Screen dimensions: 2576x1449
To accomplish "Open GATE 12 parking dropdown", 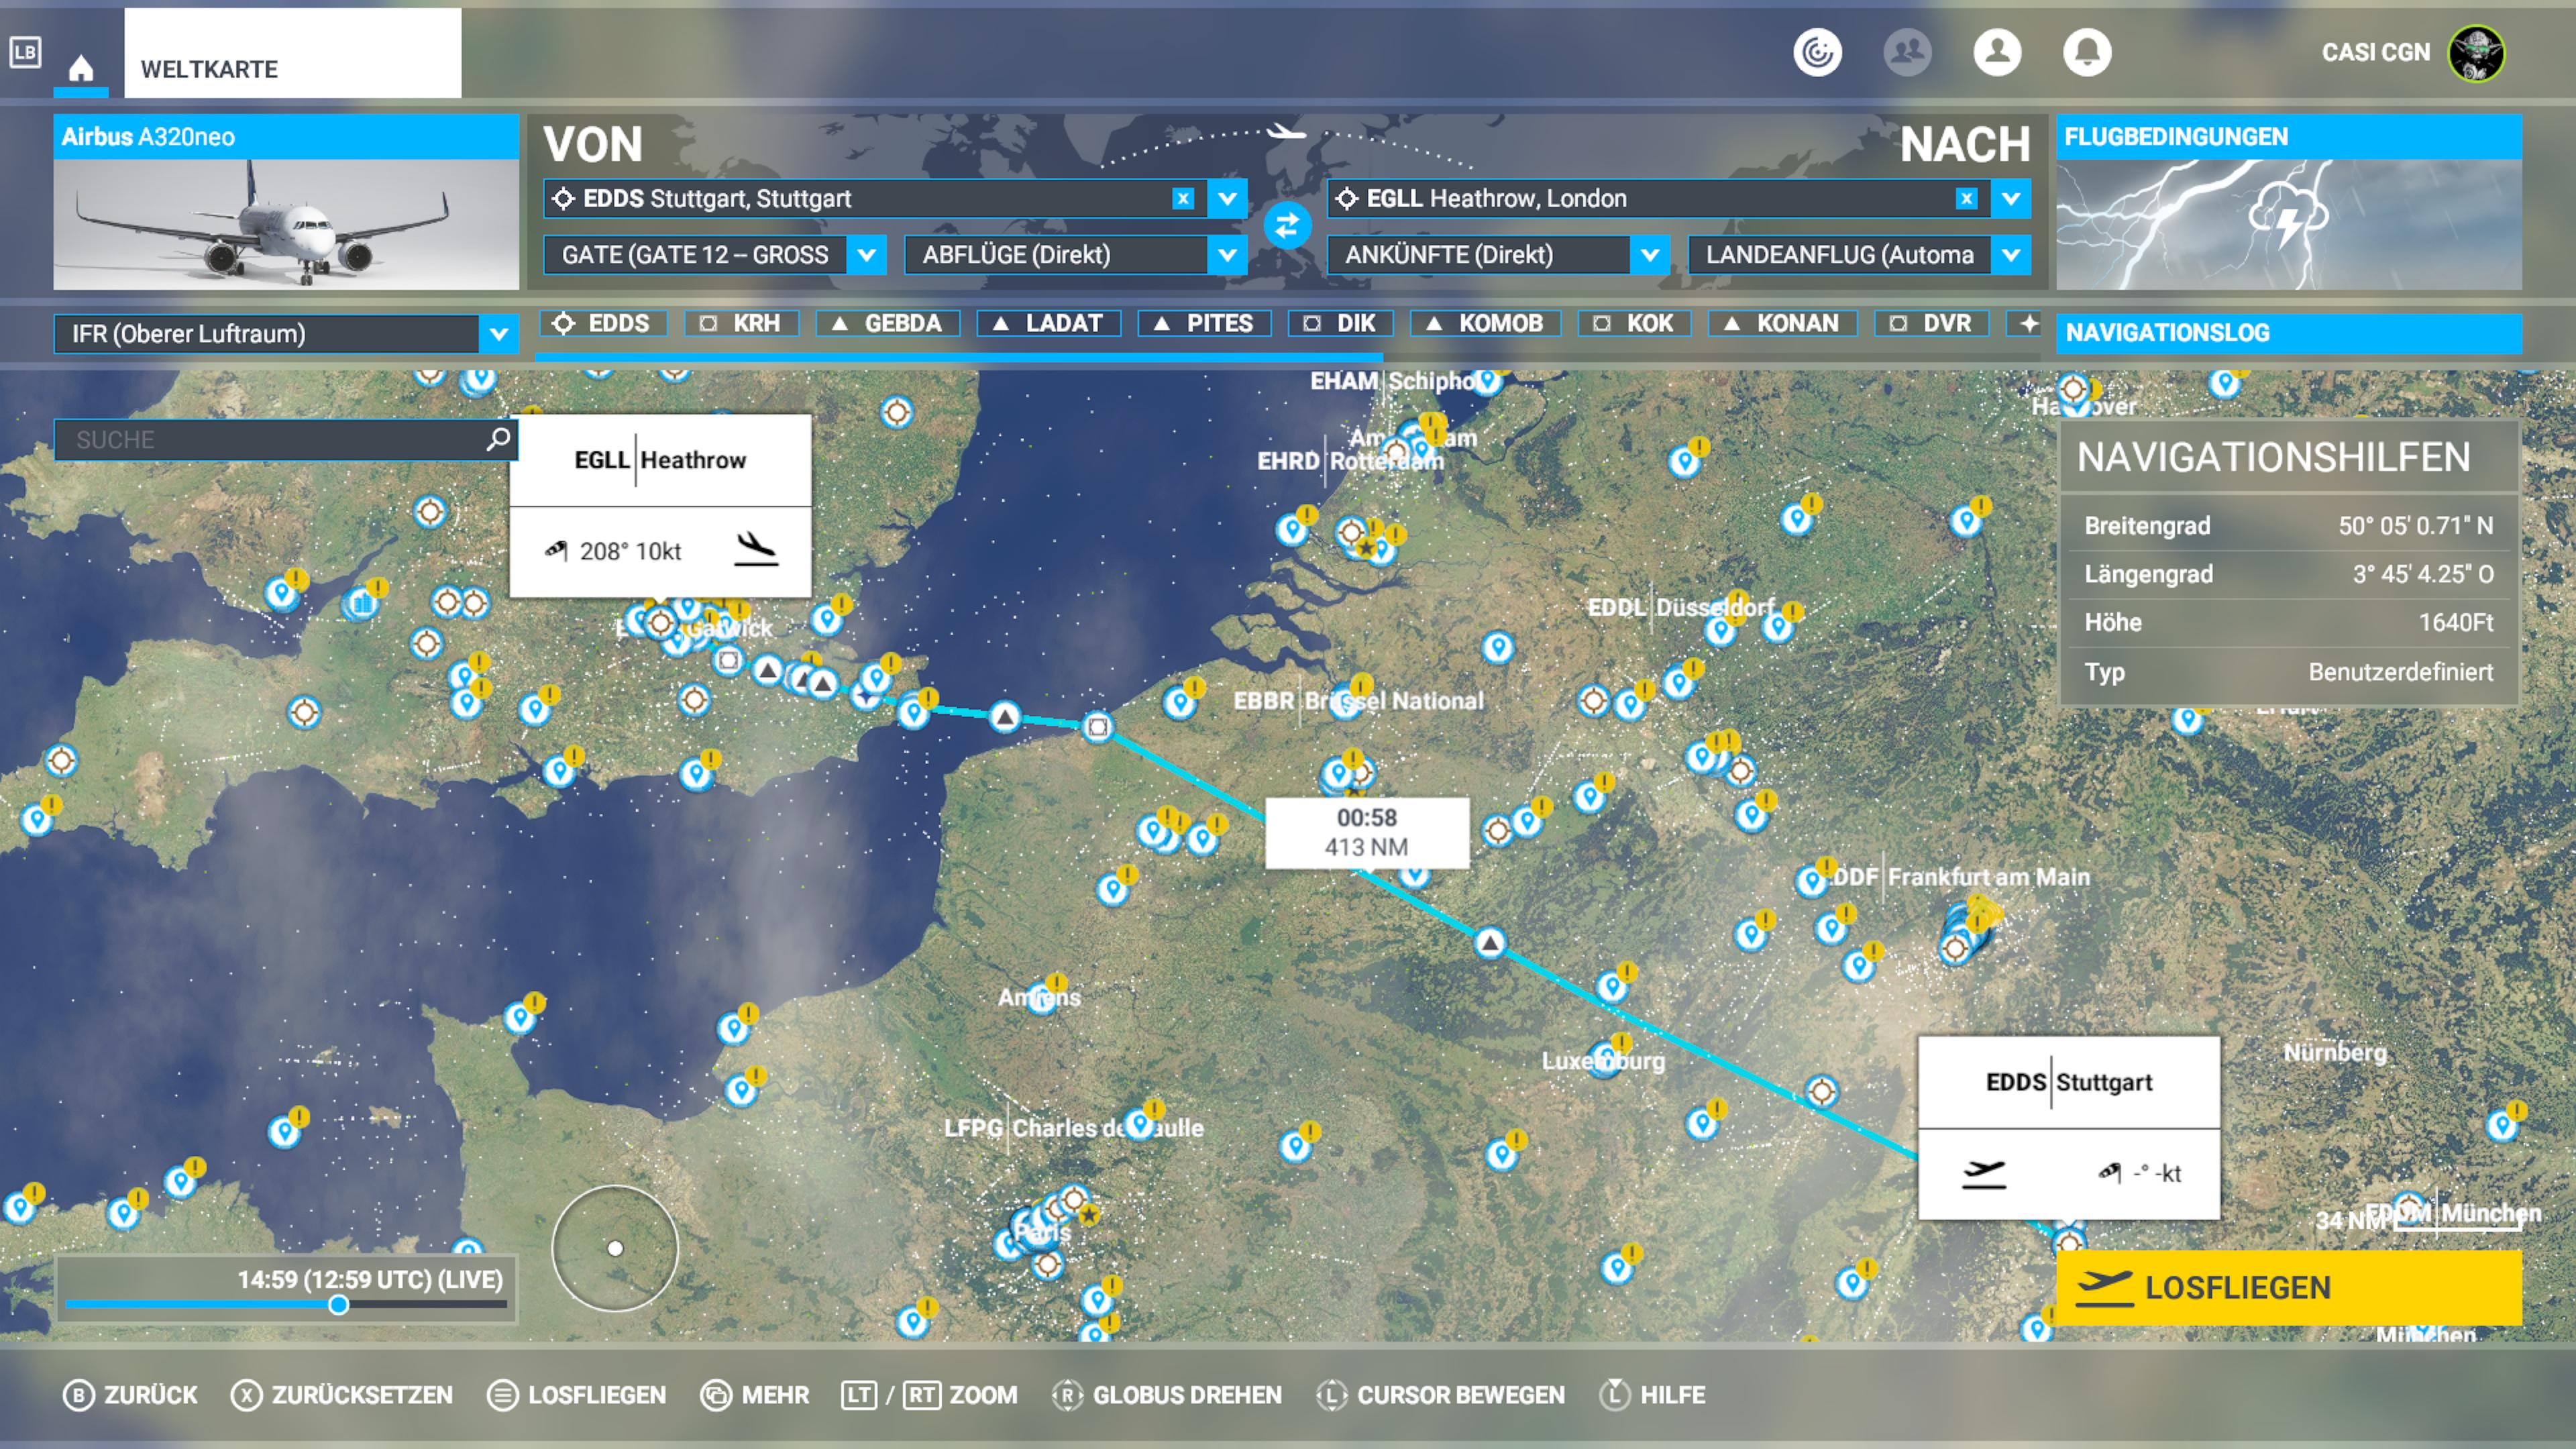I will [866, 255].
